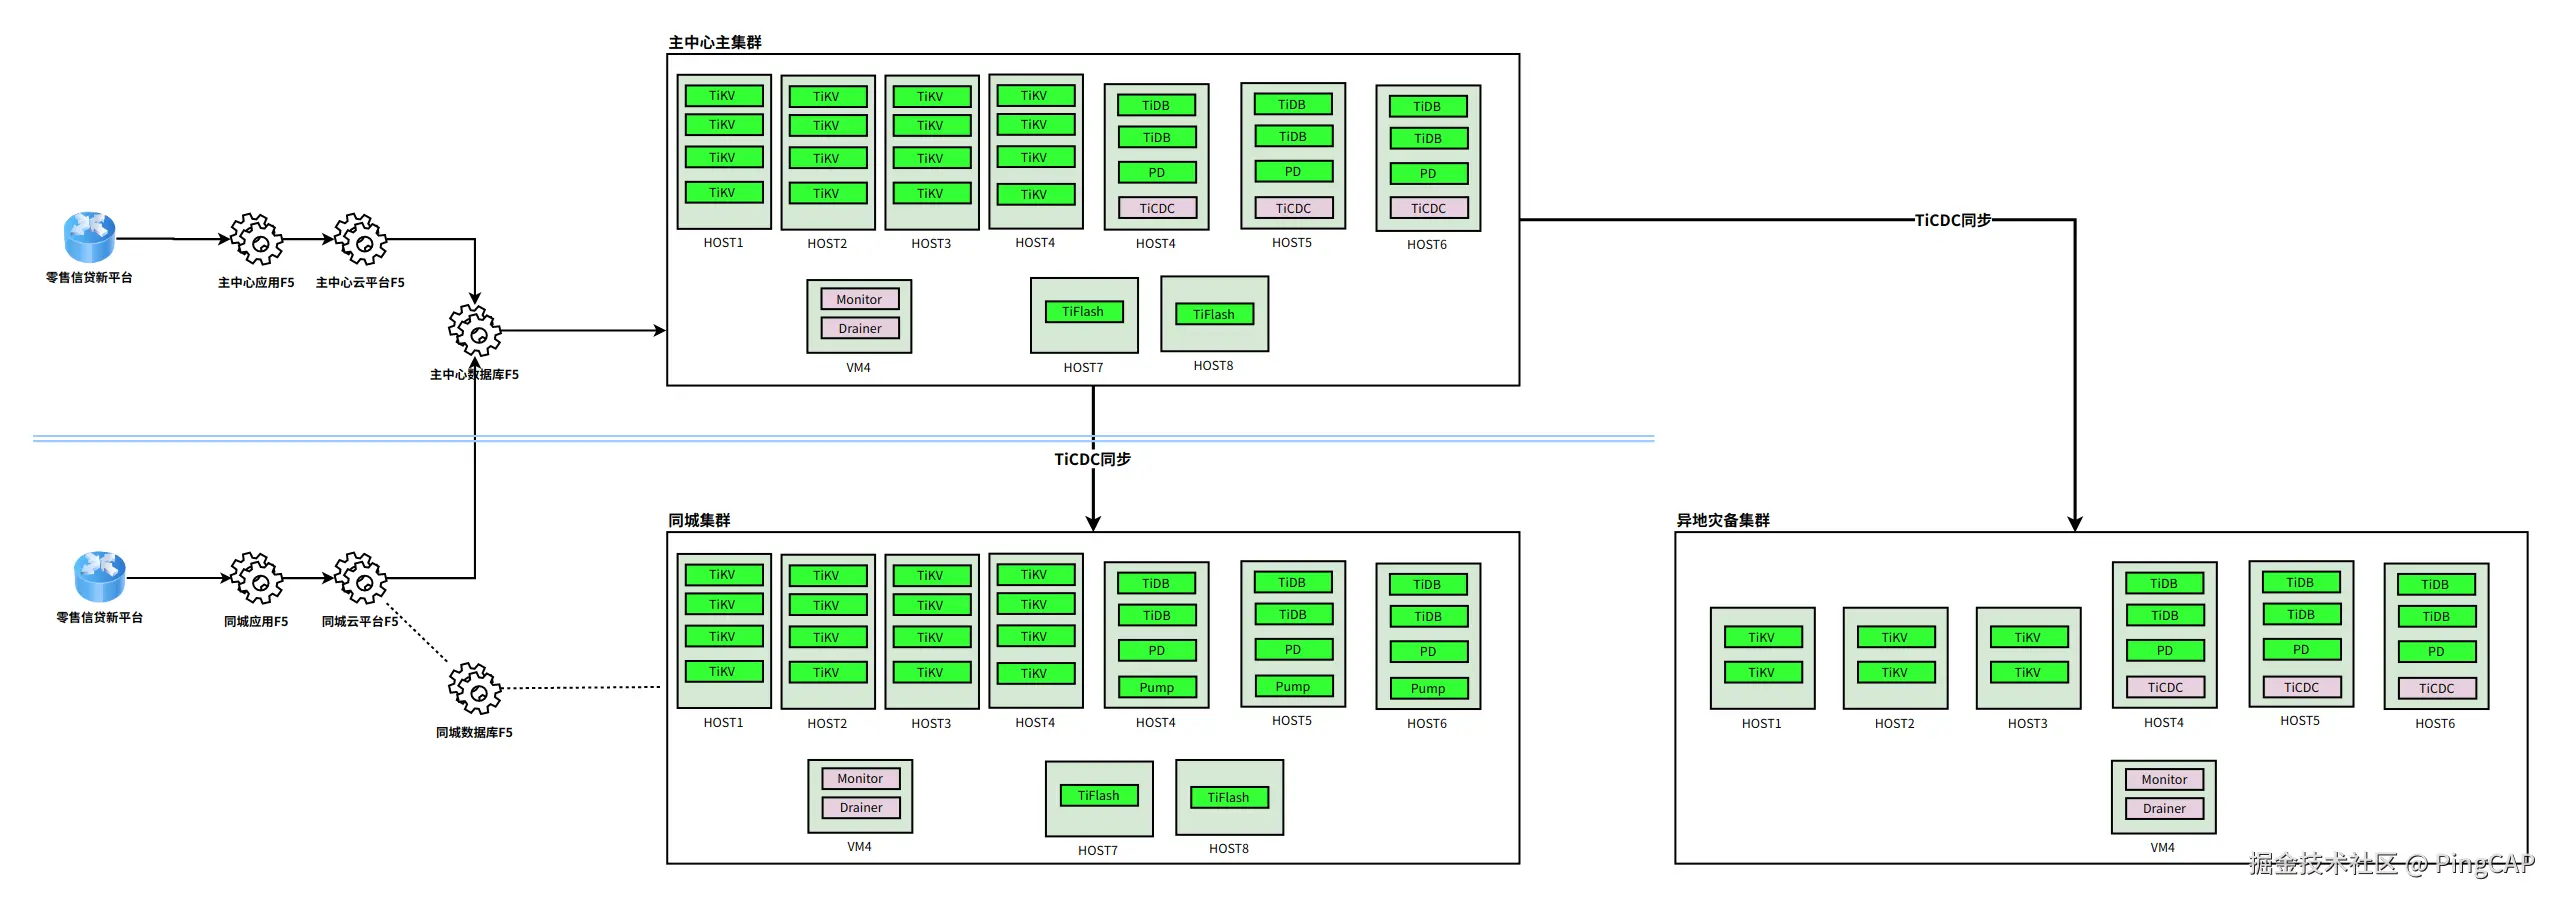Select the 同城应用F5 gear icon
Screen dimensions: 2560x904
pyautogui.click(x=257, y=578)
